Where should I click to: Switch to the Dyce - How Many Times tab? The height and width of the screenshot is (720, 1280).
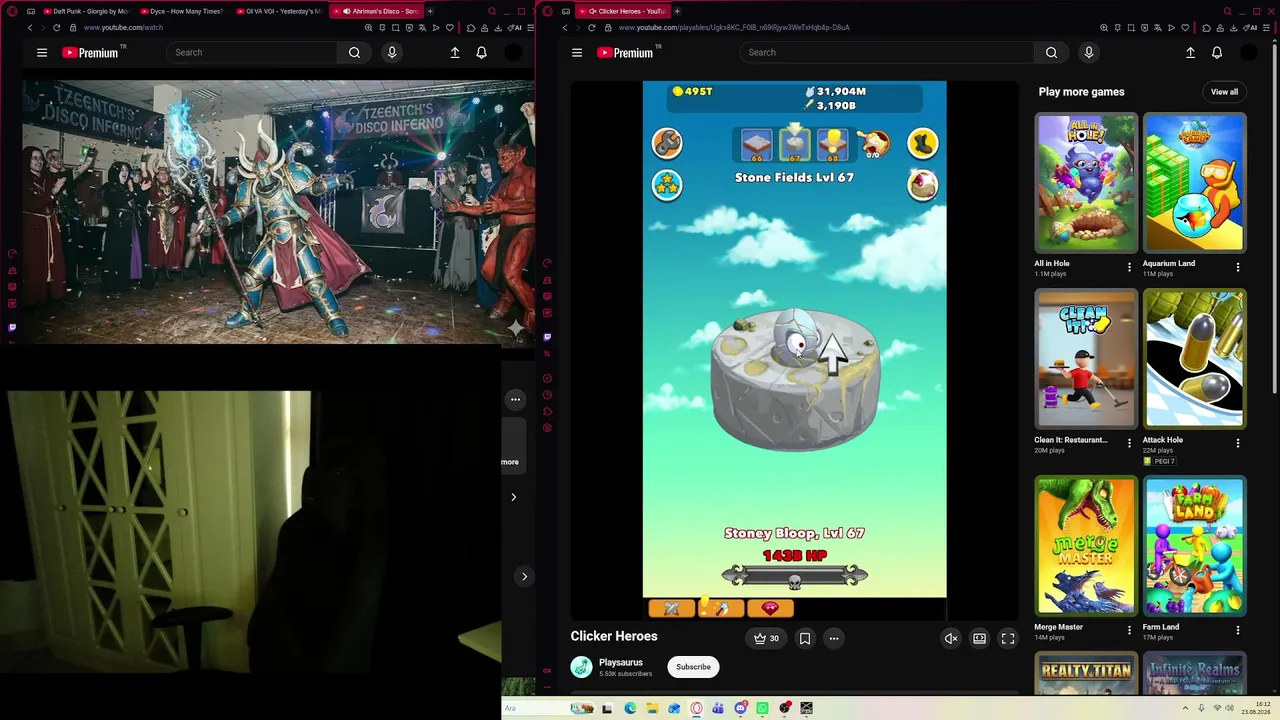(184, 11)
